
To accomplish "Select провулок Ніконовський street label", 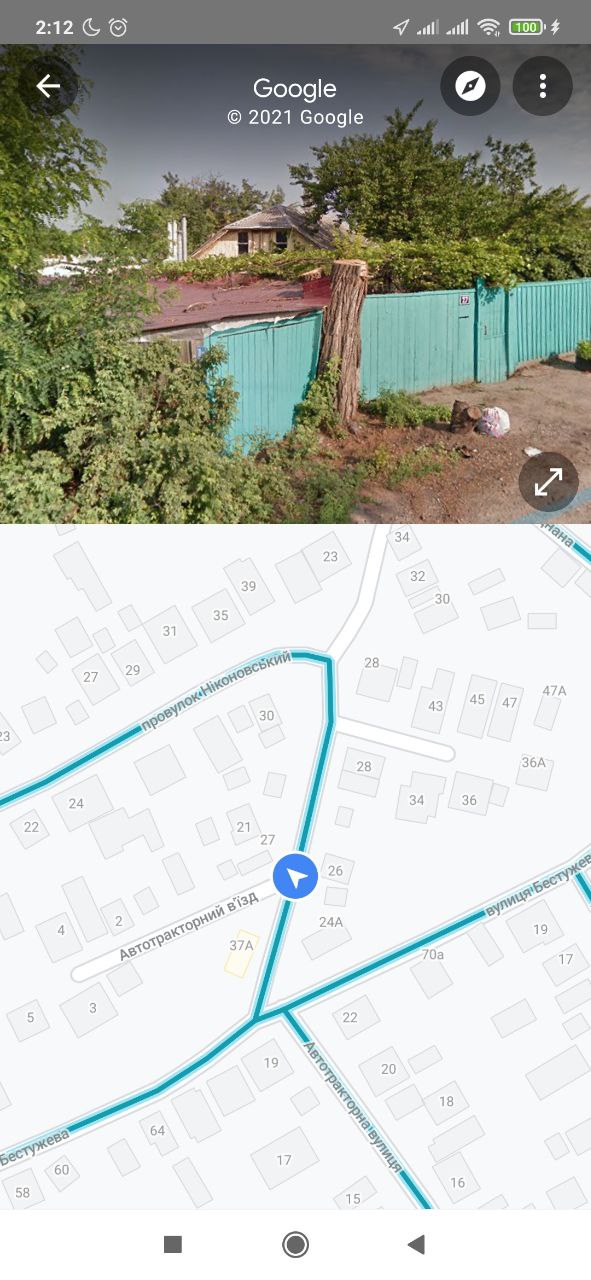I will click(216, 692).
